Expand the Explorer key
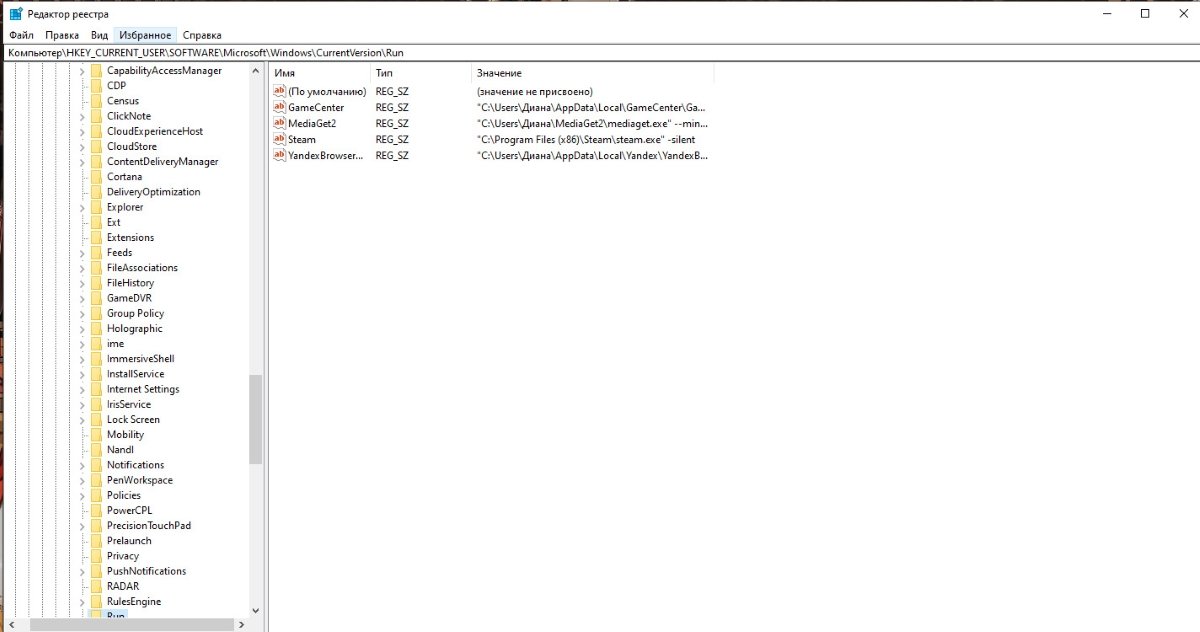 point(81,207)
